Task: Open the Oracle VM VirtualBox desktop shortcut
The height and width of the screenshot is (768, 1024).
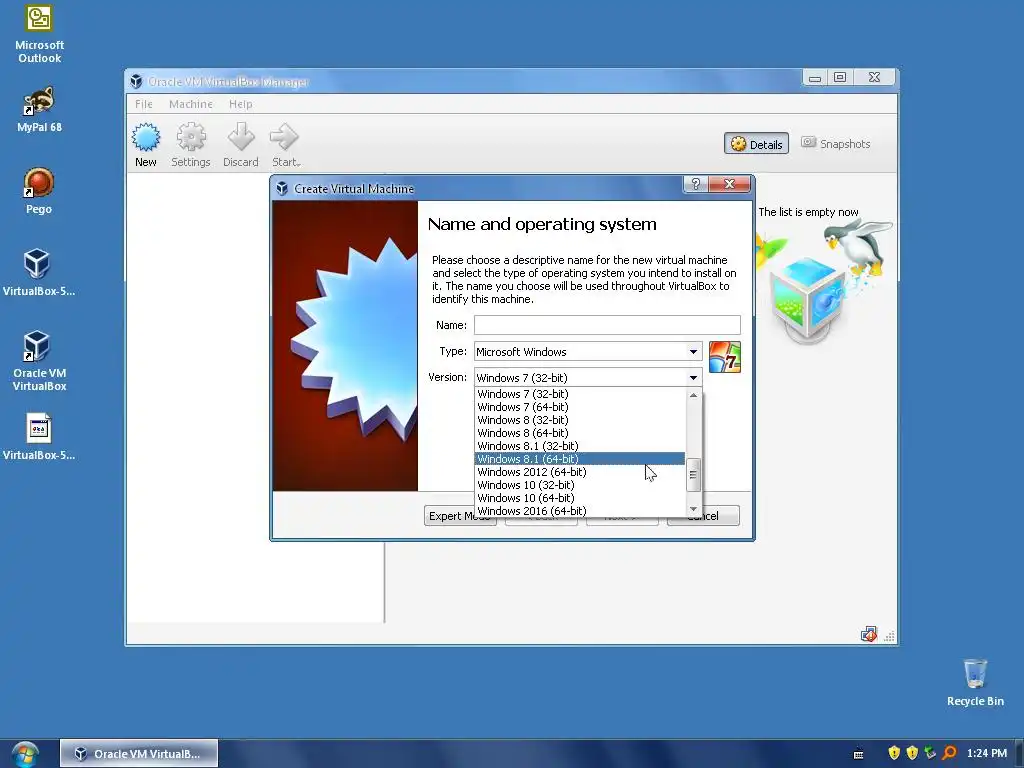Action: (x=39, y=361)
